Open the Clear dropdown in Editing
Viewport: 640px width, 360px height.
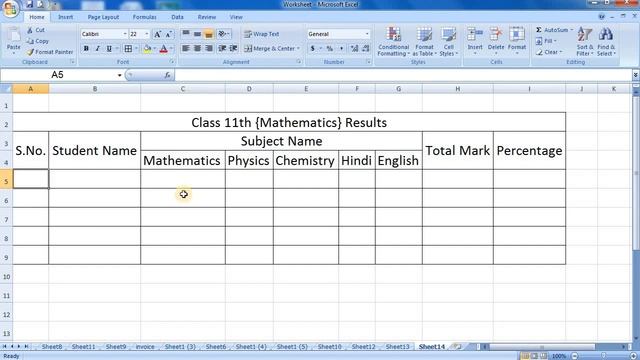click(x=549, y=52)
